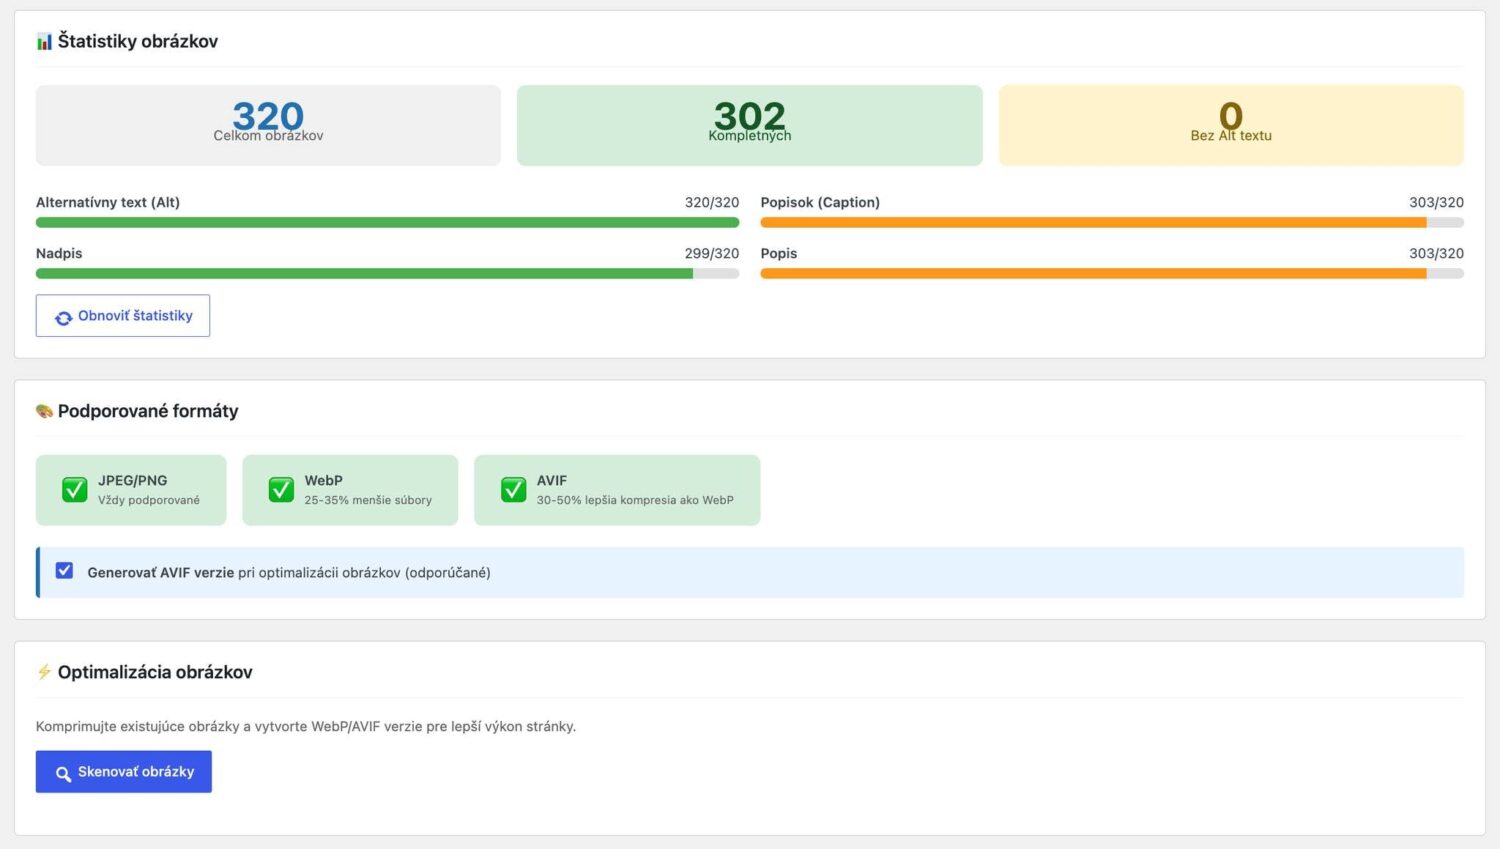Click the bar chart icon beside Štatistiky obrázkov
Screen dimensions: 1500x849
(x=44, y=41)
